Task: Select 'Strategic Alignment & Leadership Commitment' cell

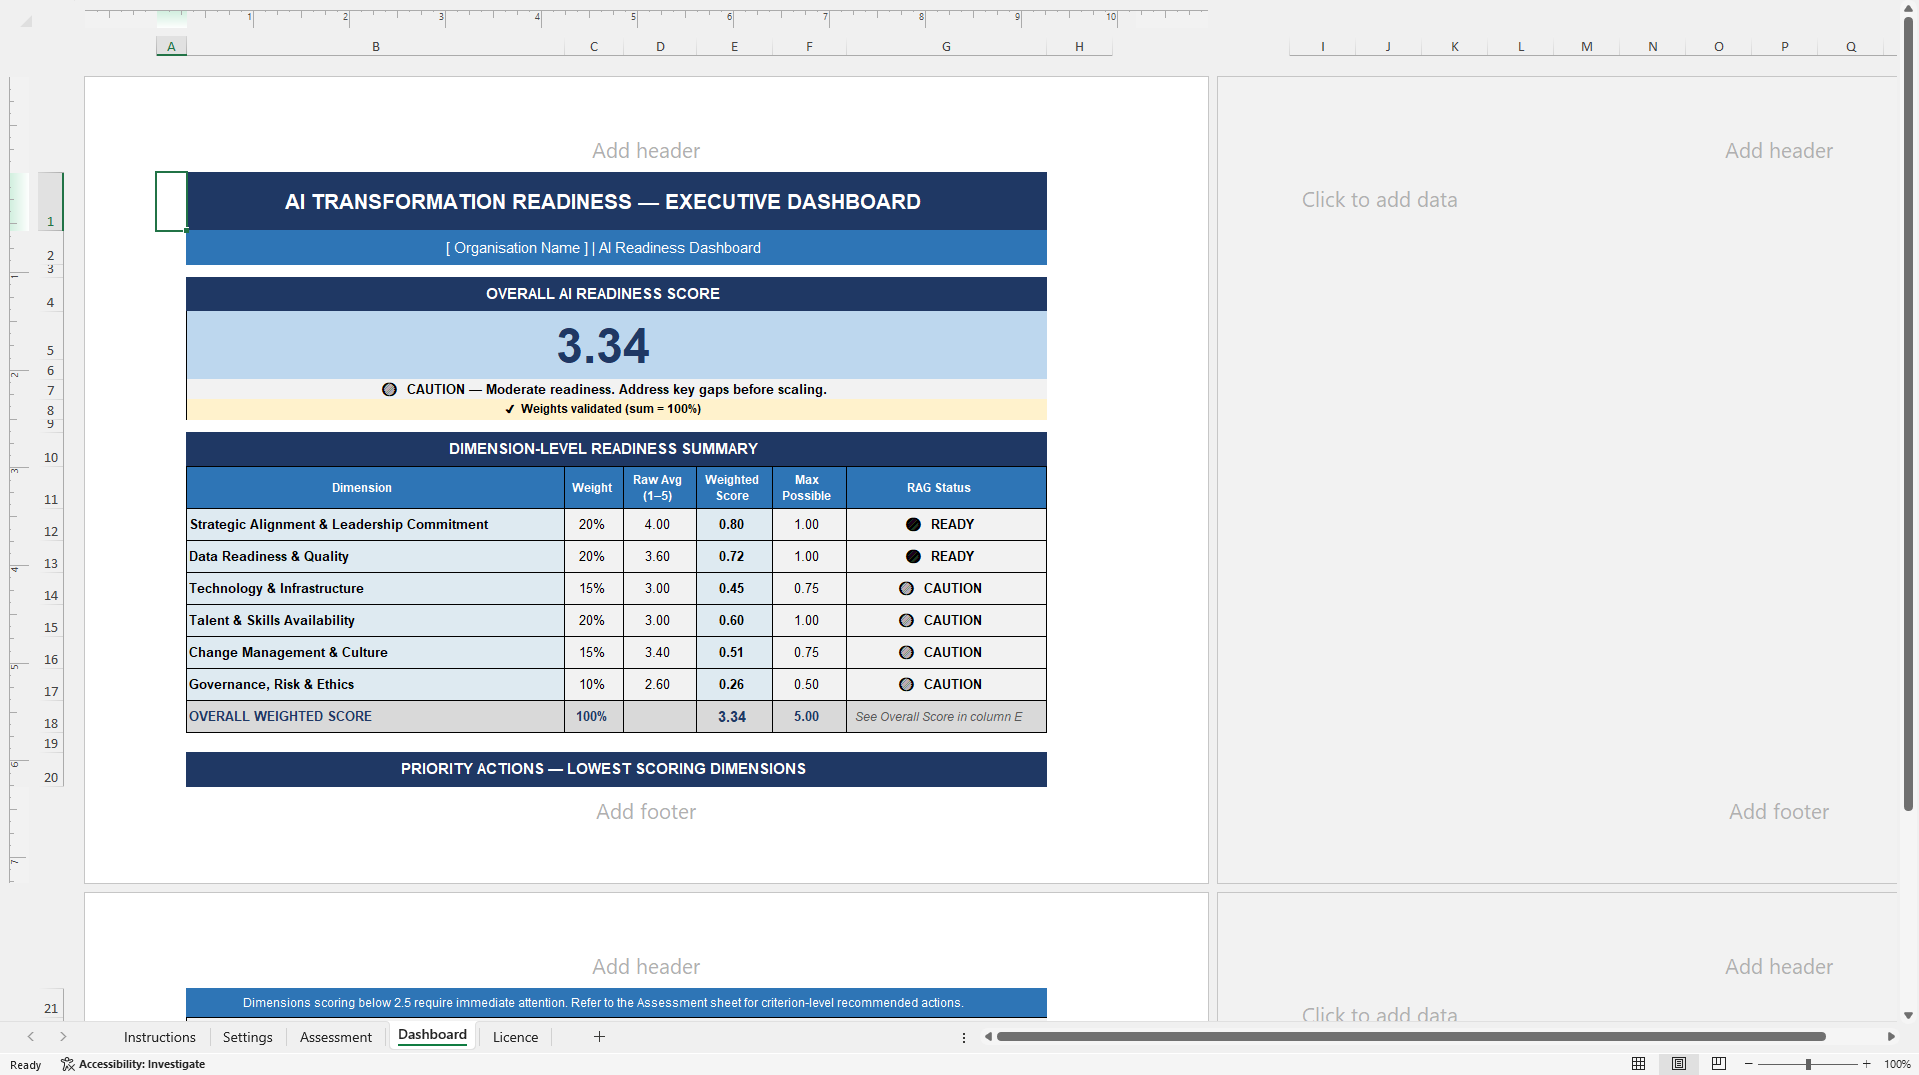Action: (x=375, y=524)
